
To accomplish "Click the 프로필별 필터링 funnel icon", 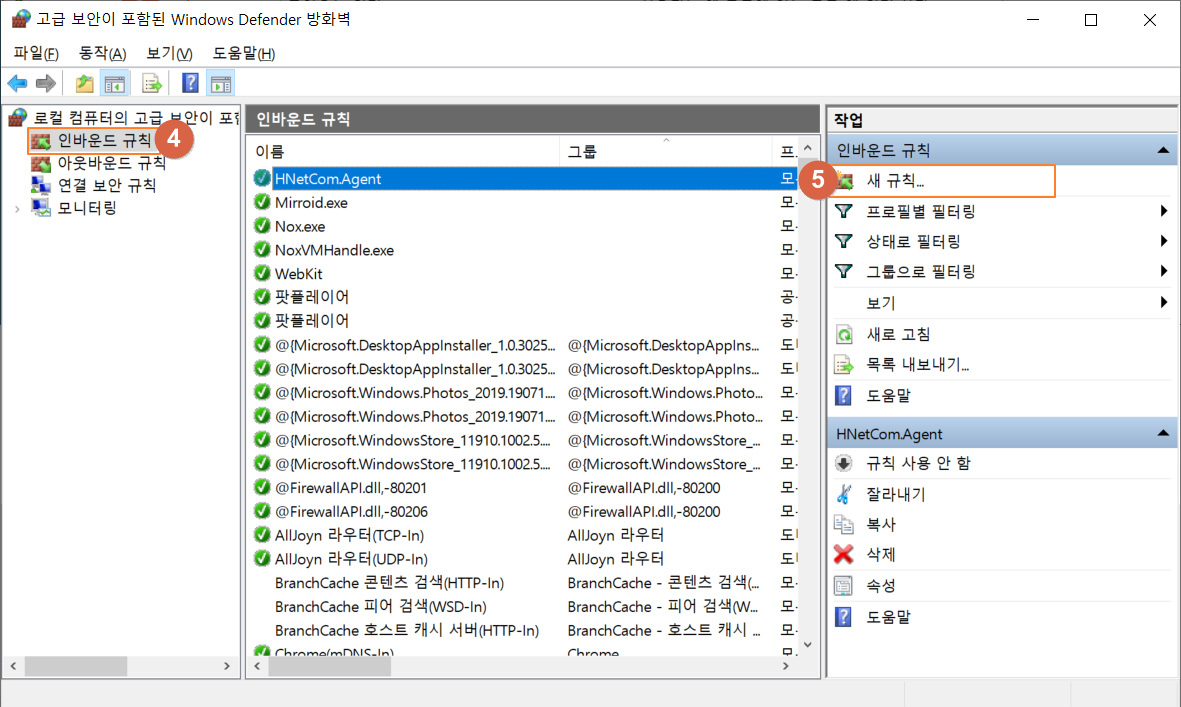I will coord(844,212).
